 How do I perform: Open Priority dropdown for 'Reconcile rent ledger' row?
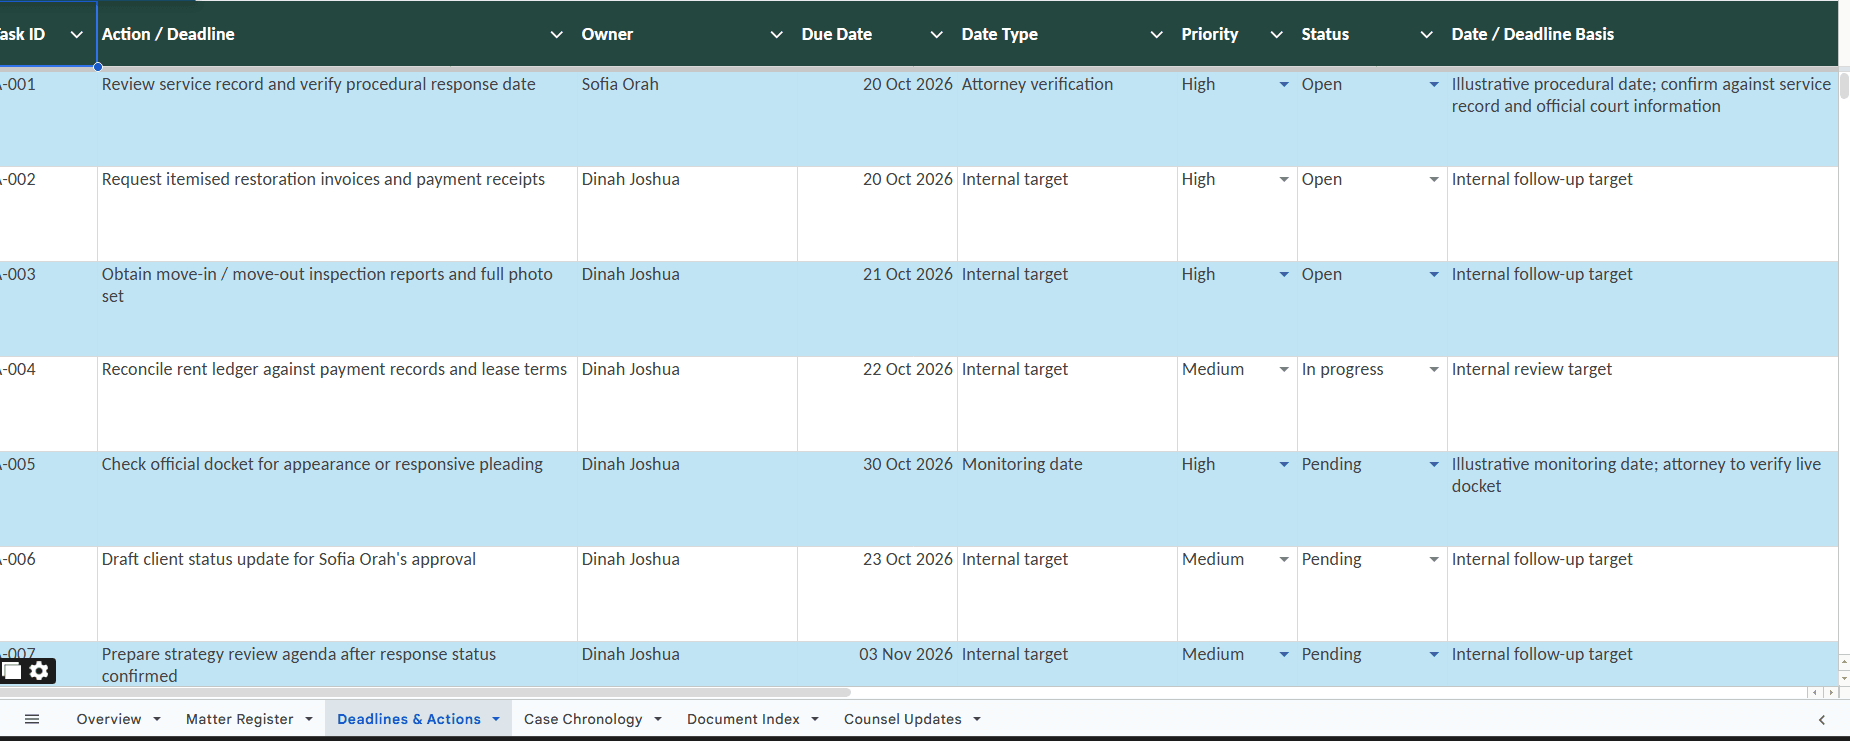point(1284,370)
